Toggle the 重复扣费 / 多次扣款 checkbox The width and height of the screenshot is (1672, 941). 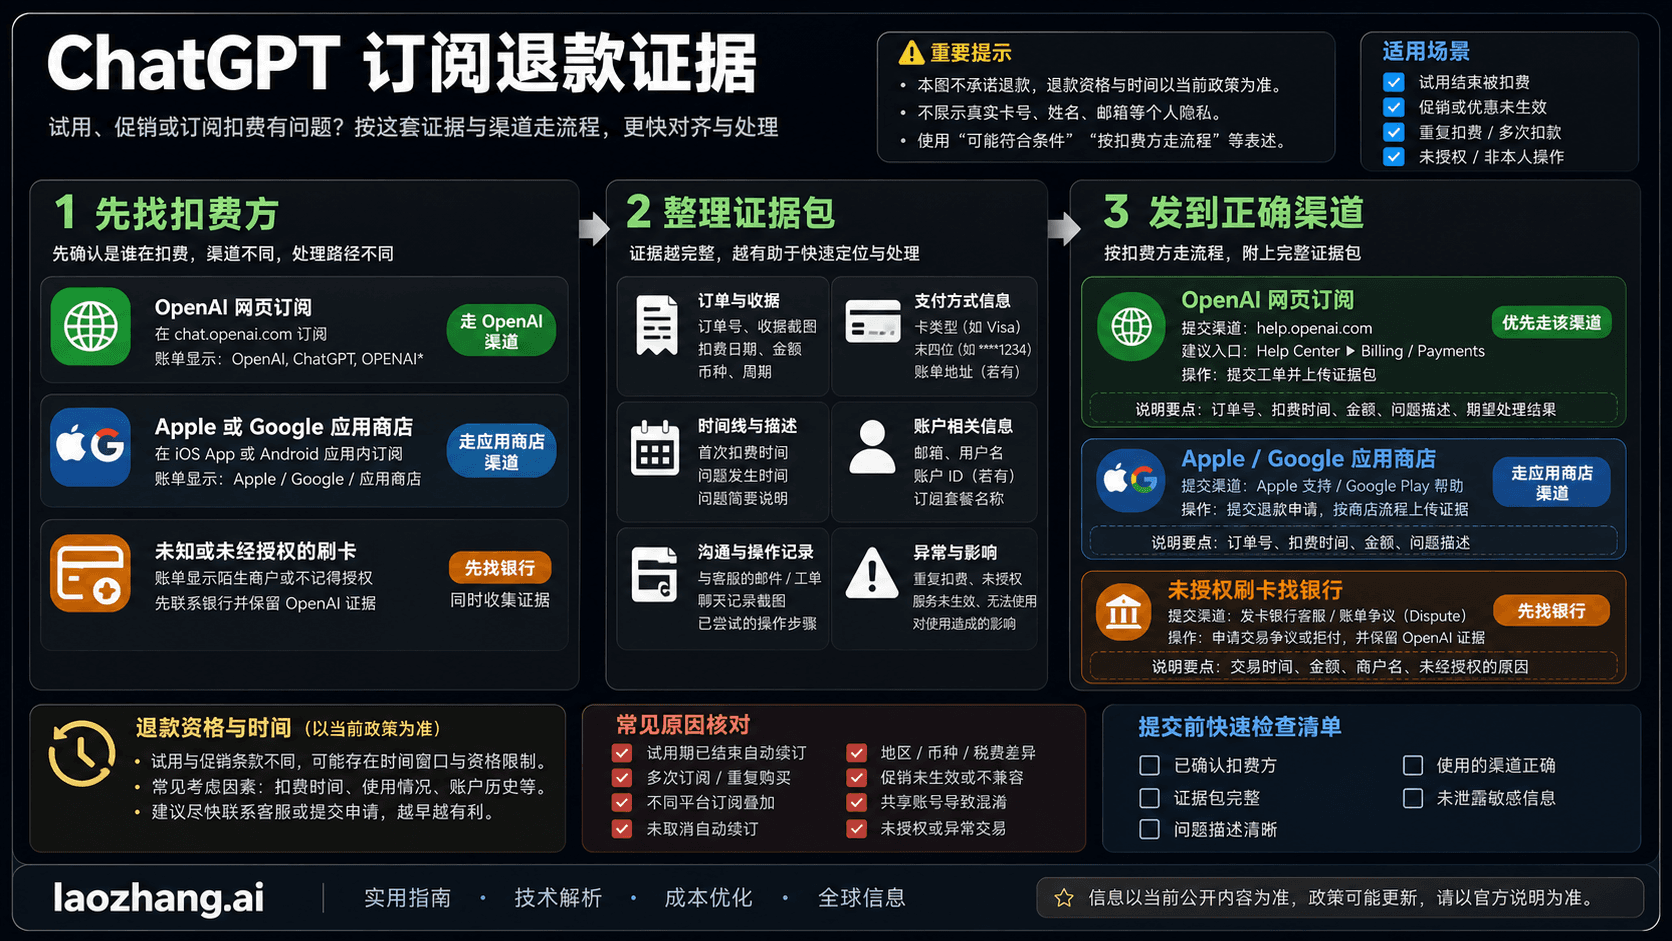(1393, 132)
